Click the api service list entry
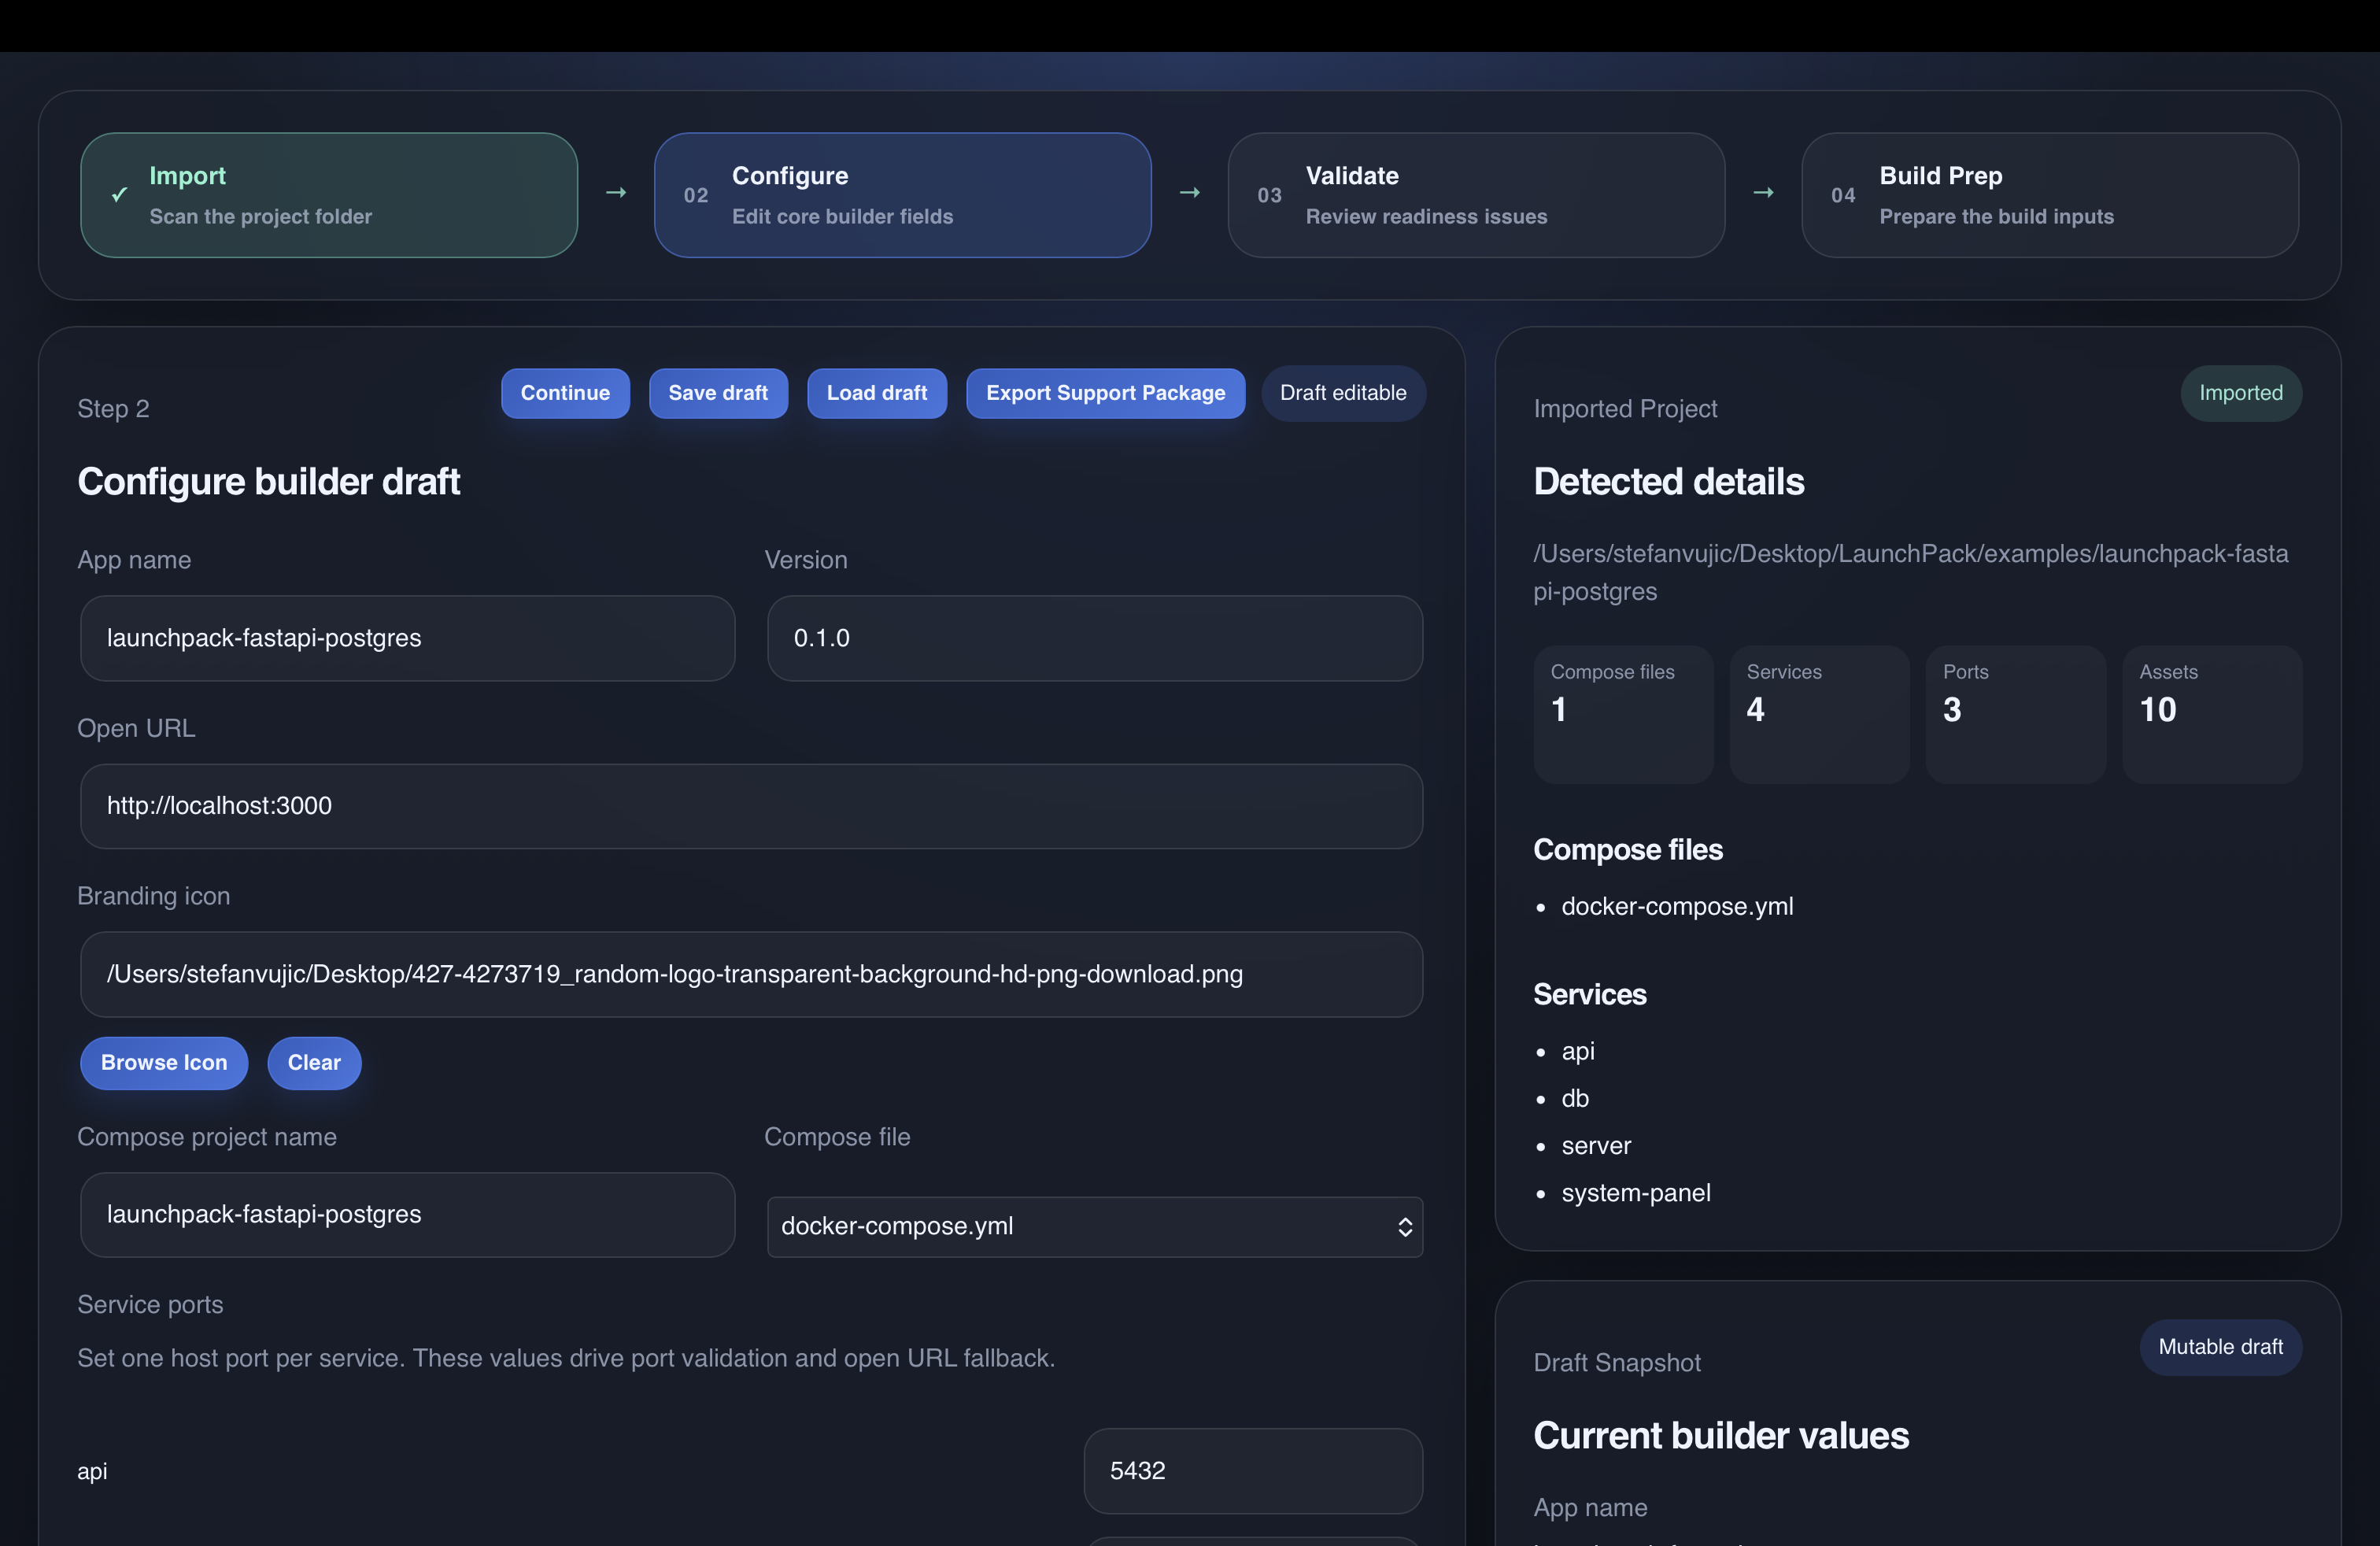The width and height of the screenshot is (2380, 1546). point(1578,1051)
